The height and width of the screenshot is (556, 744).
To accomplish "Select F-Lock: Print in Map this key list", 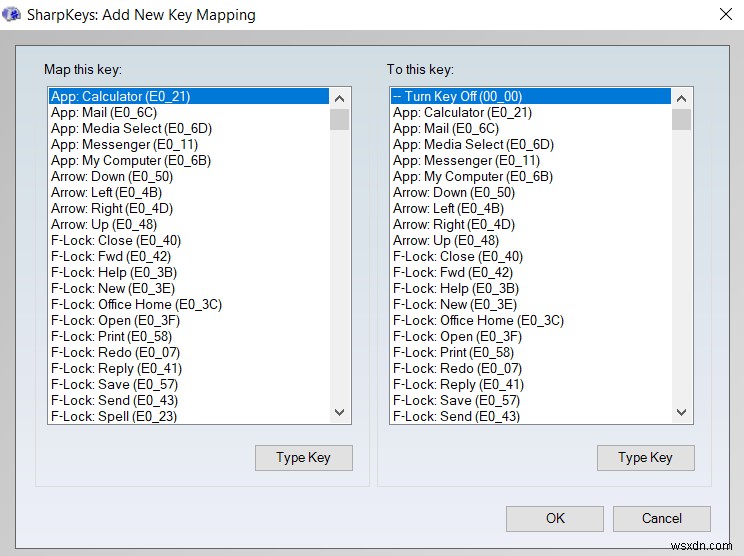I will tap(189, 336).
